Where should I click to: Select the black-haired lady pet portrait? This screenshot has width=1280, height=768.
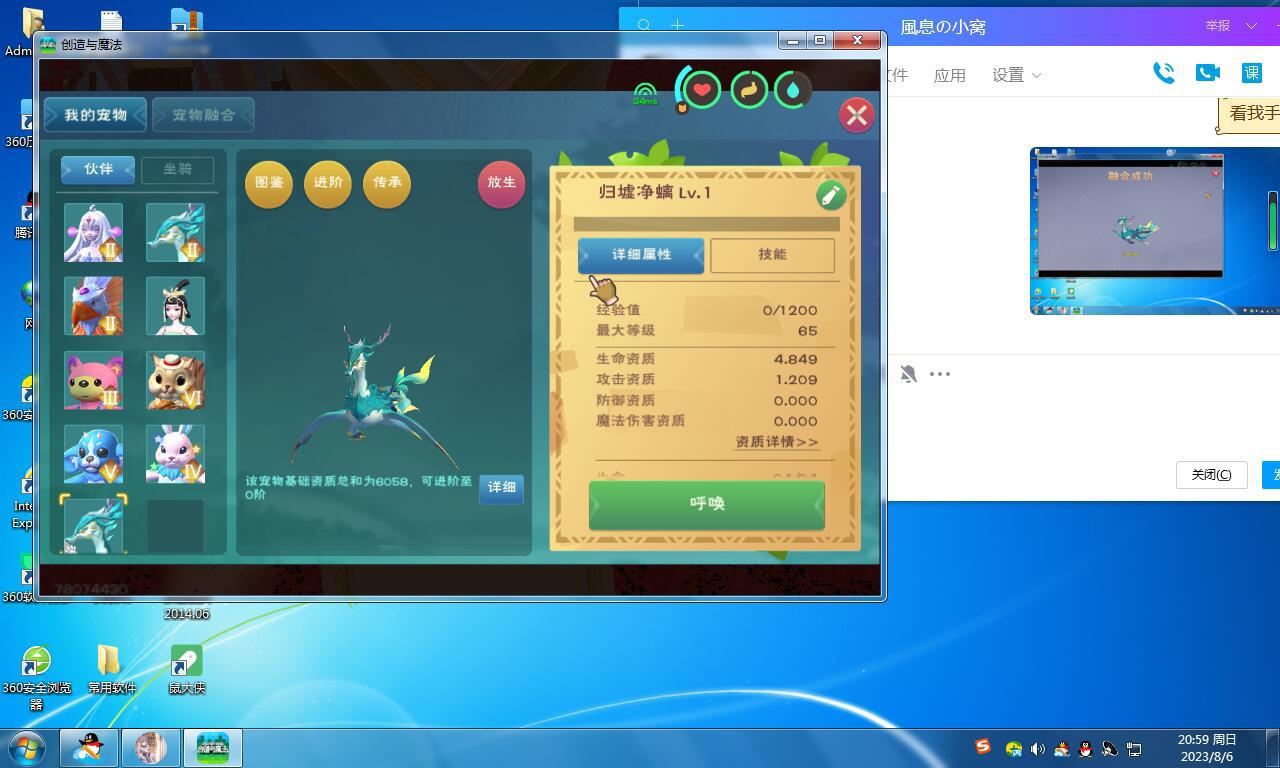tap(175, 306)
